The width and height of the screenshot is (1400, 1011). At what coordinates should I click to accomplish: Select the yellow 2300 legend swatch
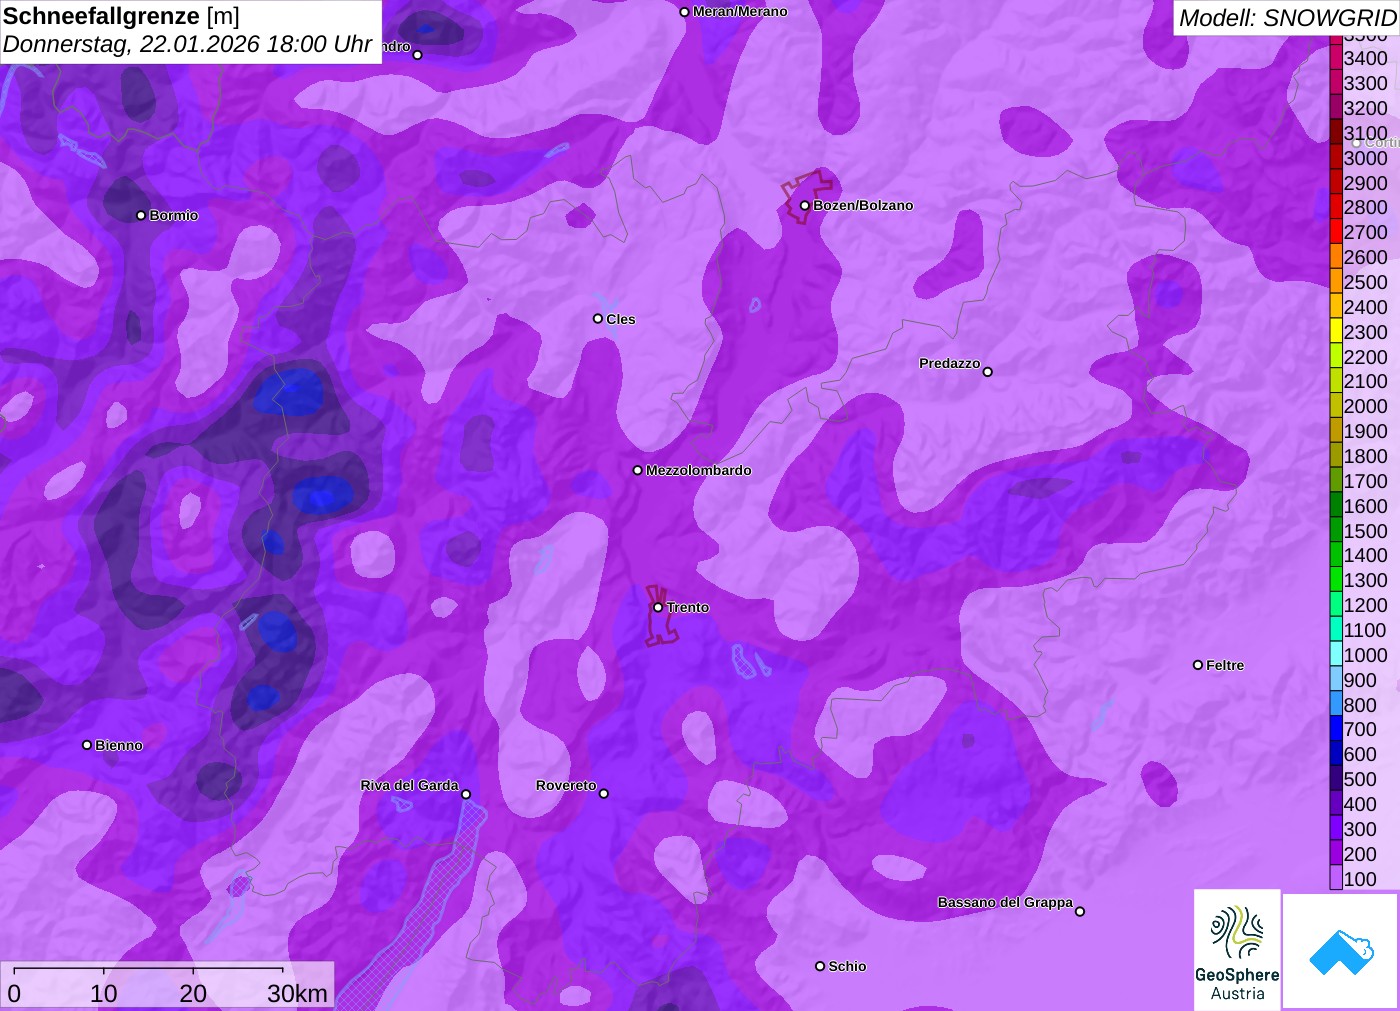point(1336,331)
